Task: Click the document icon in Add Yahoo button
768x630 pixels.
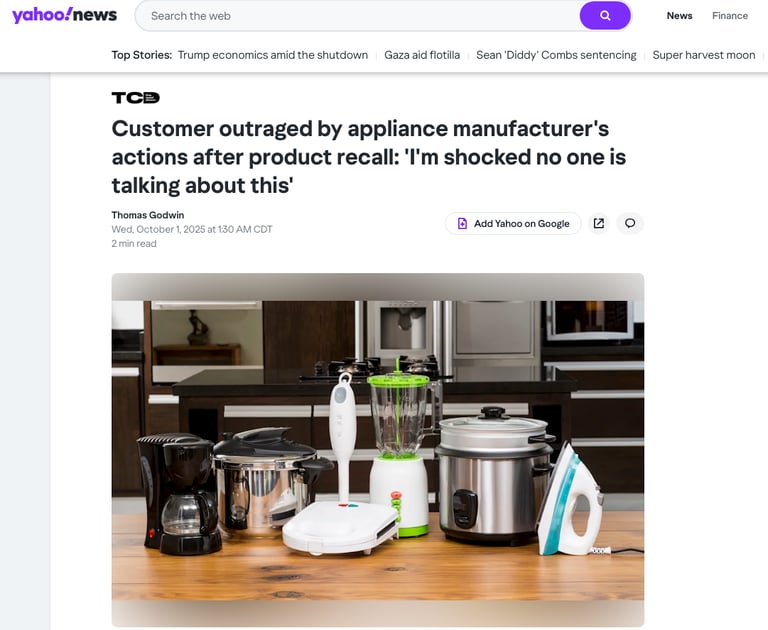Action: point(462,223)
